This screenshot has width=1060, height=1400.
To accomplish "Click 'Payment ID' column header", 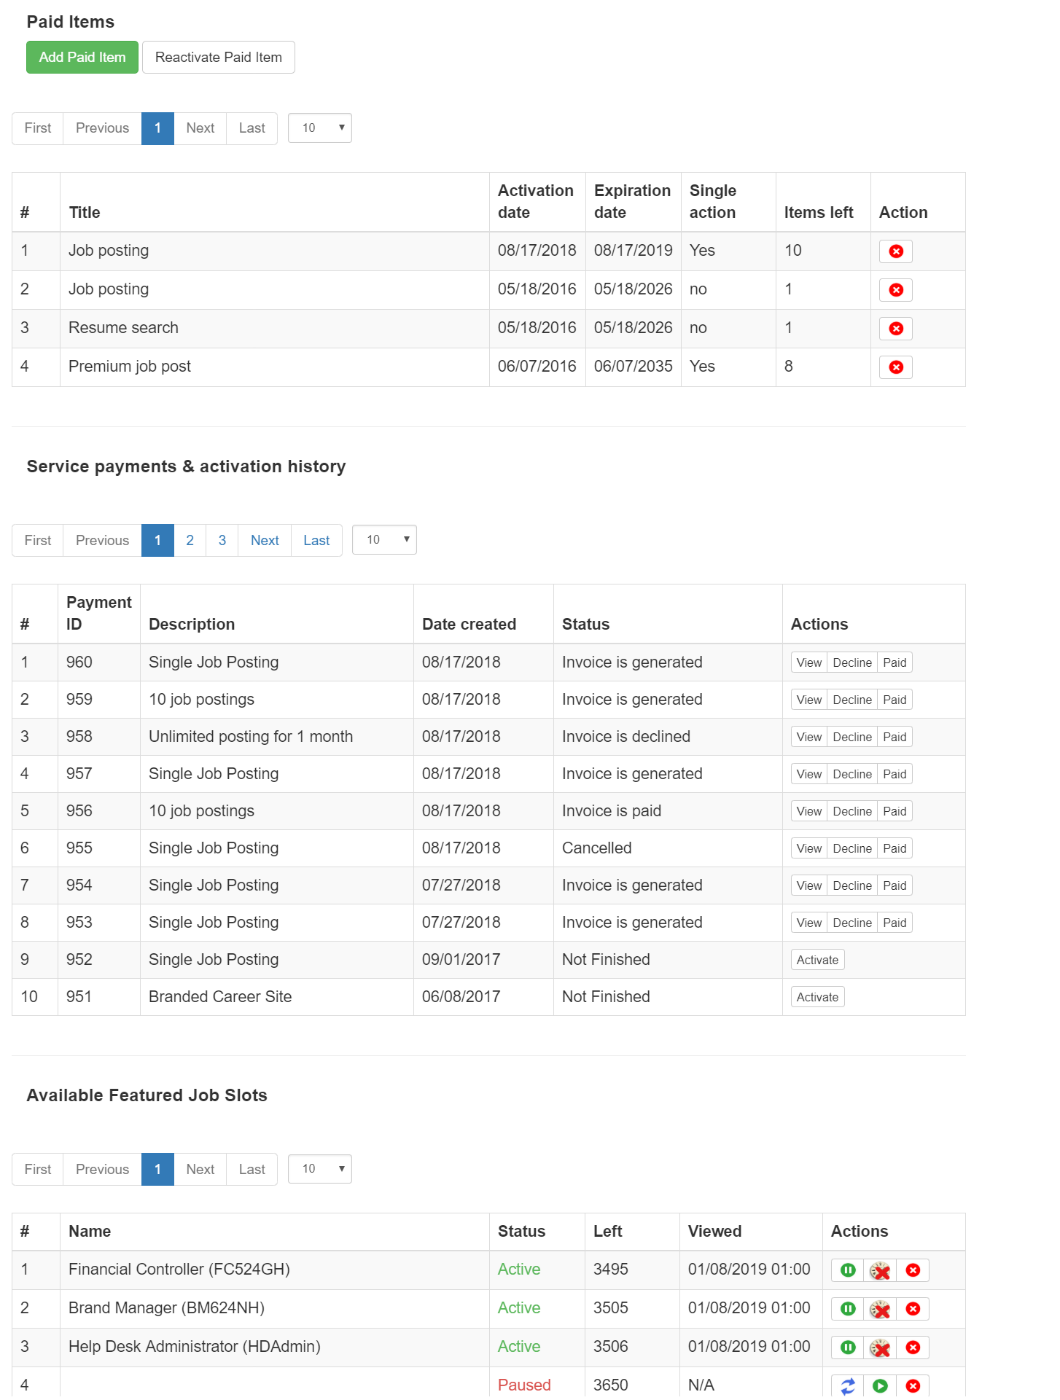I will coord(99,613).
